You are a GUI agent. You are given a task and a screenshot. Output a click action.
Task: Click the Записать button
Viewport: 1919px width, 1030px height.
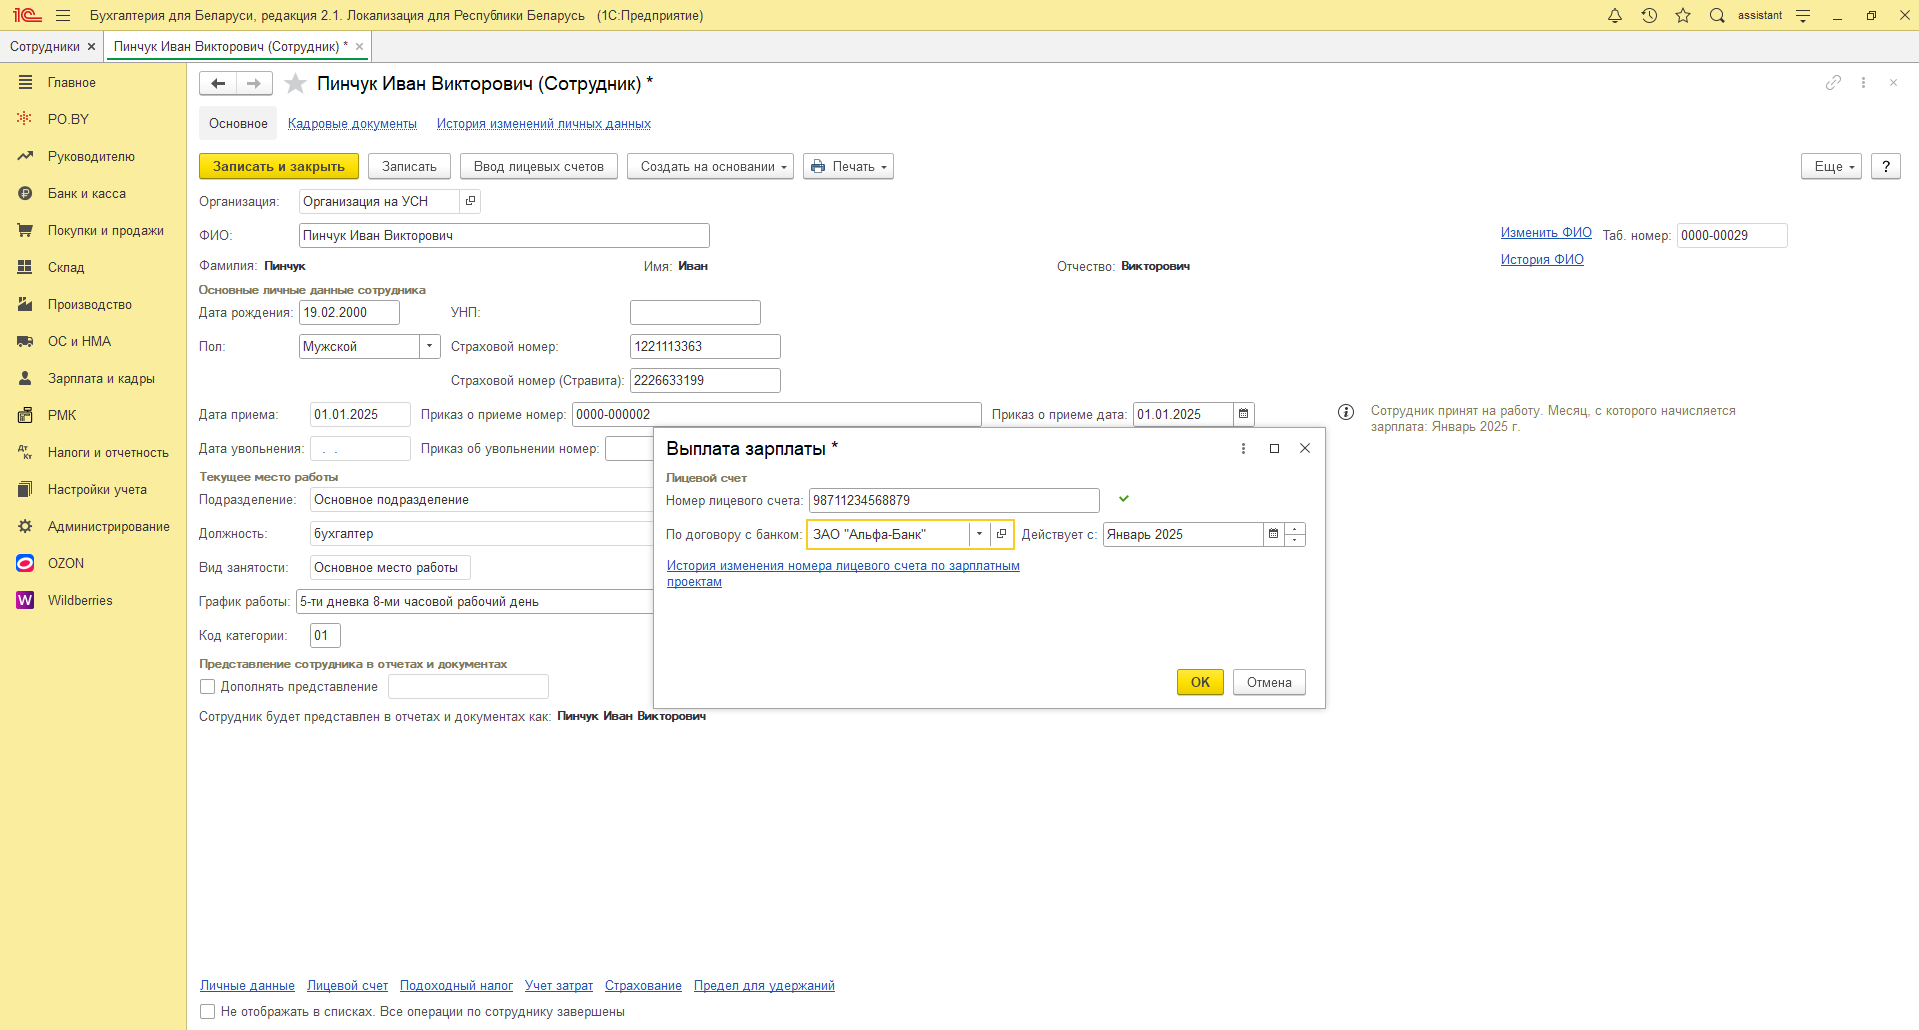(409, 166)
